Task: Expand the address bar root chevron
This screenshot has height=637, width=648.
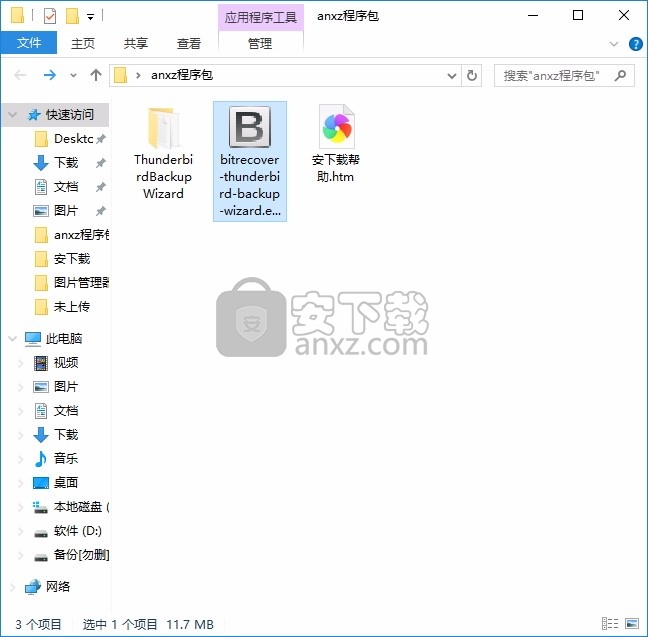Action: (138, 76)
